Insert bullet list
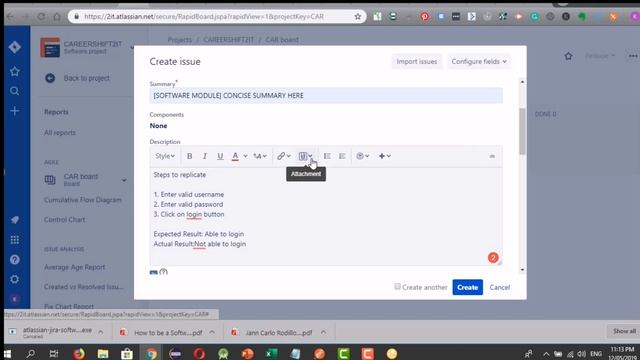The image size is (640, 360). tap(327, 156)
